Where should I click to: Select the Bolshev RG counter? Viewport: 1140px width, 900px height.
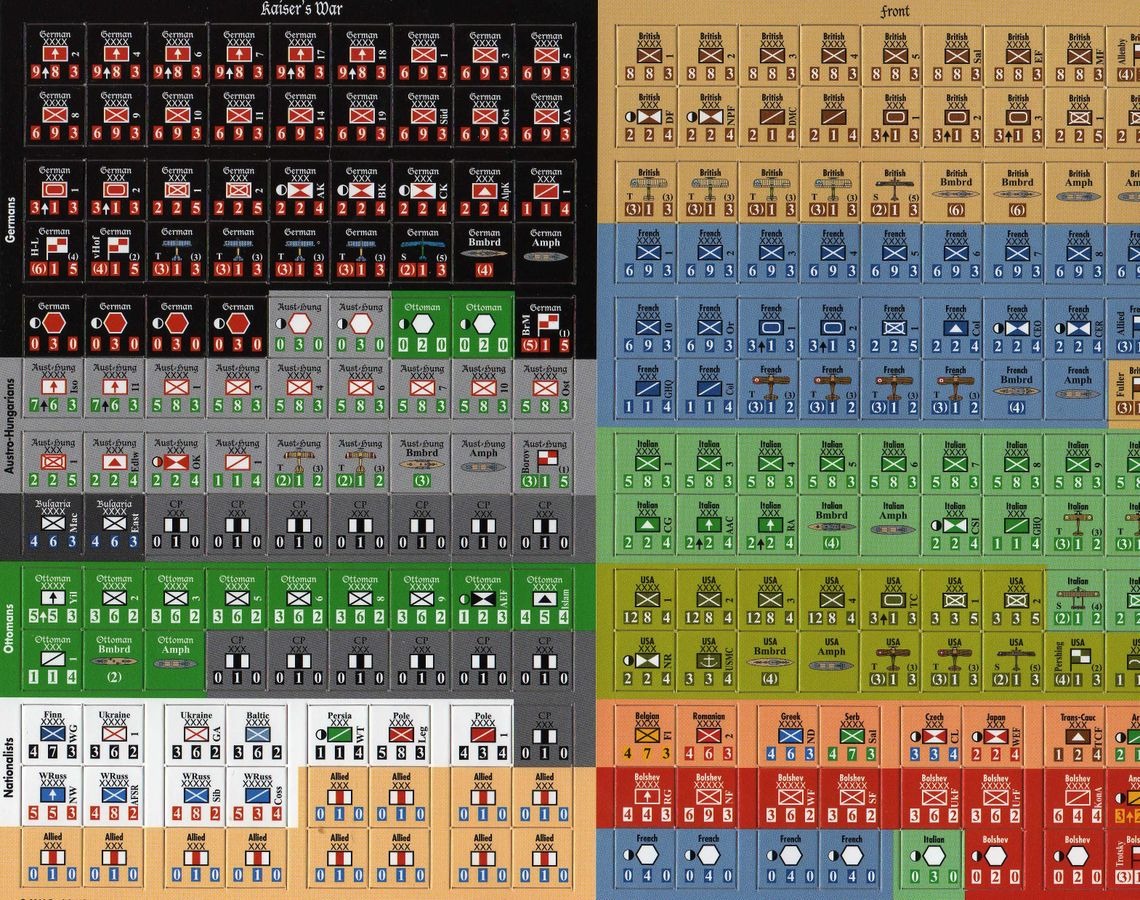click(x=647, y=797)
